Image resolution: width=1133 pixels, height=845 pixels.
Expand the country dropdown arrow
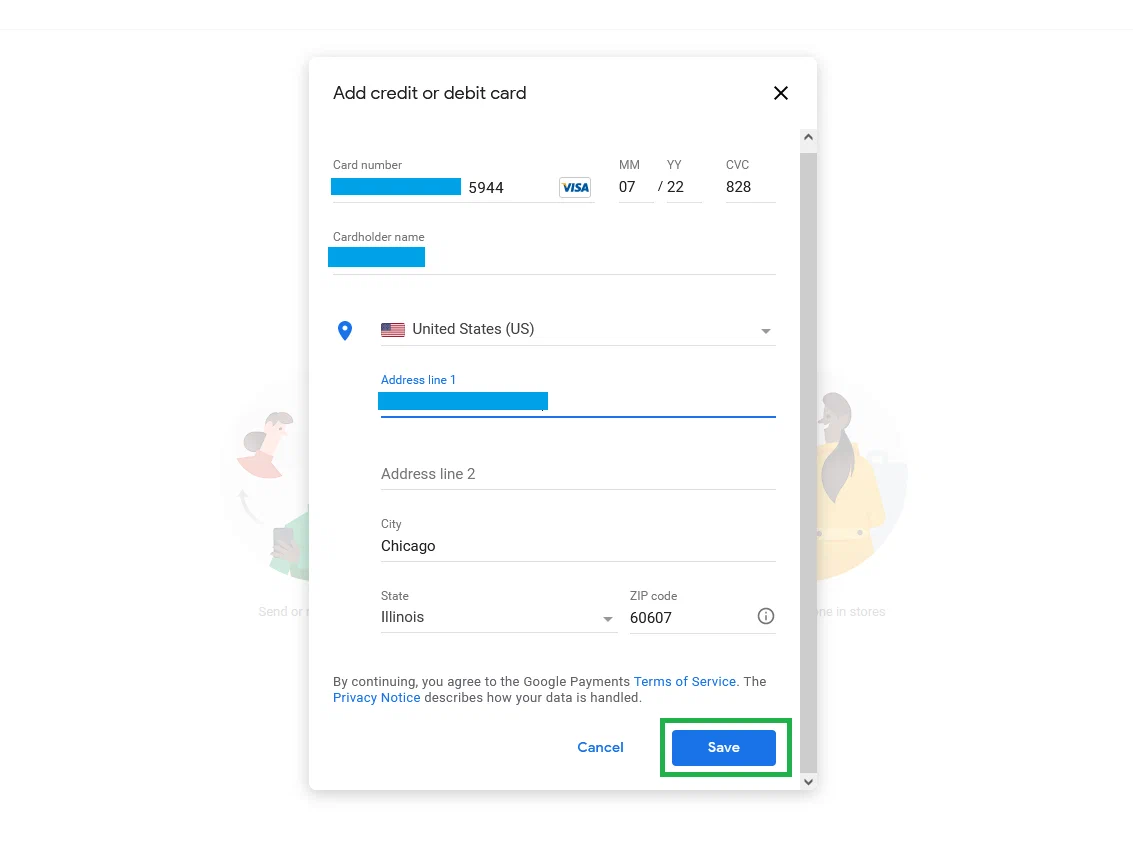tap(765, 331)
